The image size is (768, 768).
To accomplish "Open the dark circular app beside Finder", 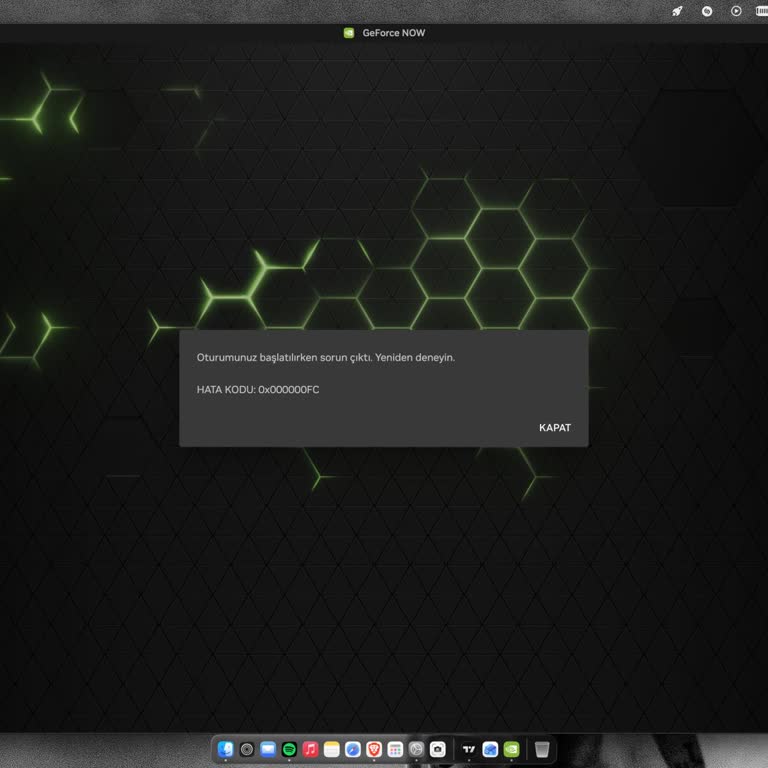I will (x=247, y=749).
